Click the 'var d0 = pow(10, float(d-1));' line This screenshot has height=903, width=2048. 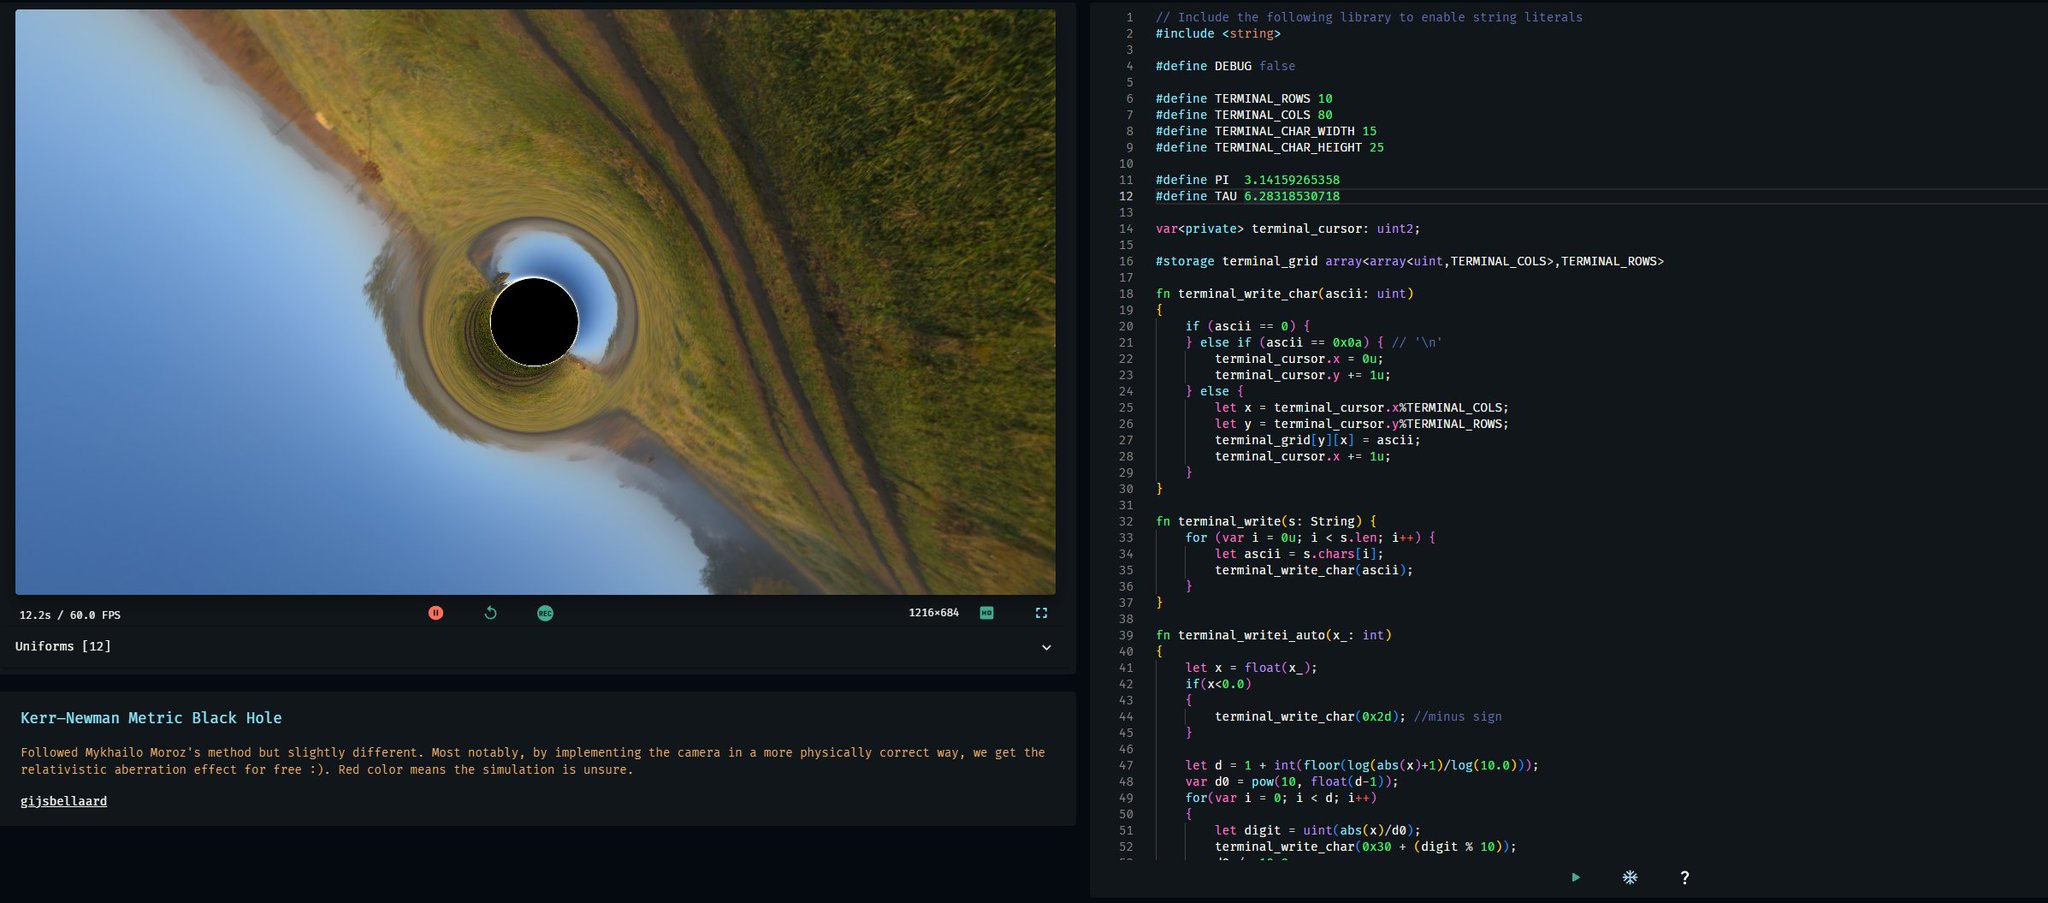pyautogui.click(x=1292, y=782)
